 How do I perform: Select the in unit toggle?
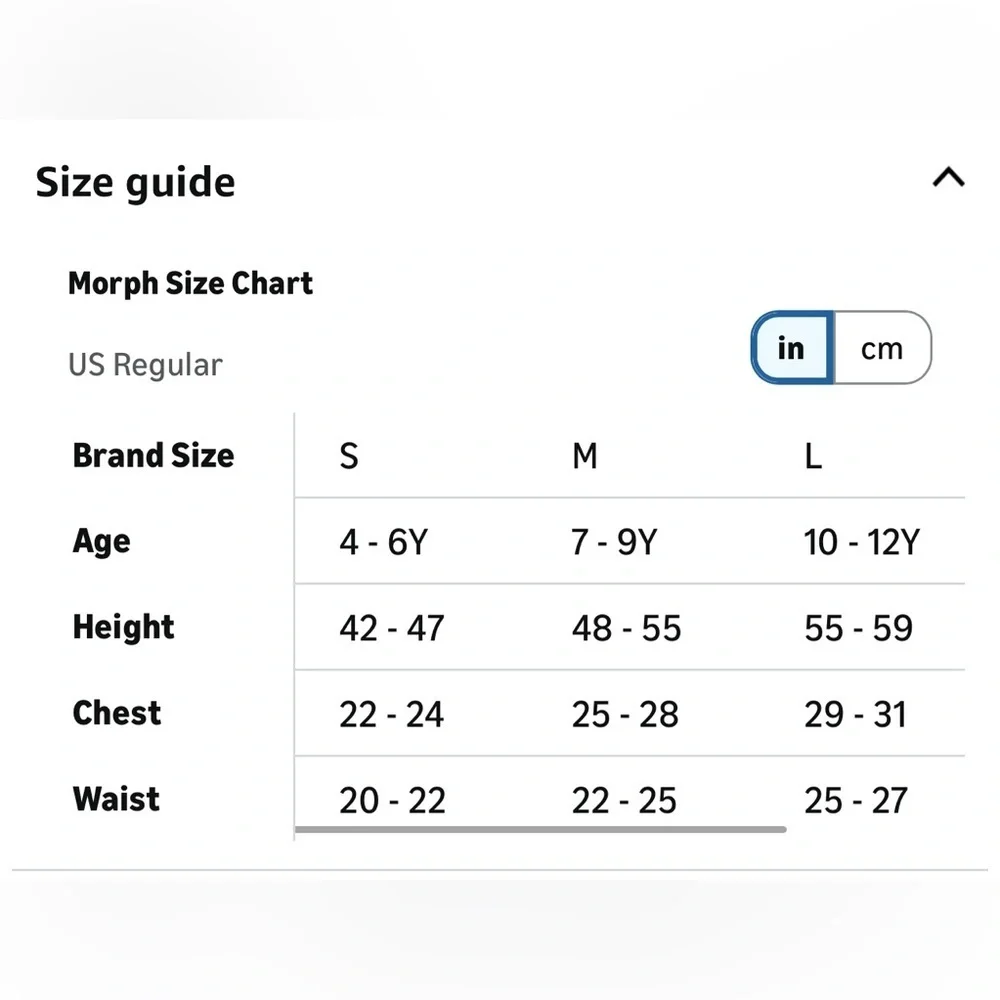pos(791,348)
